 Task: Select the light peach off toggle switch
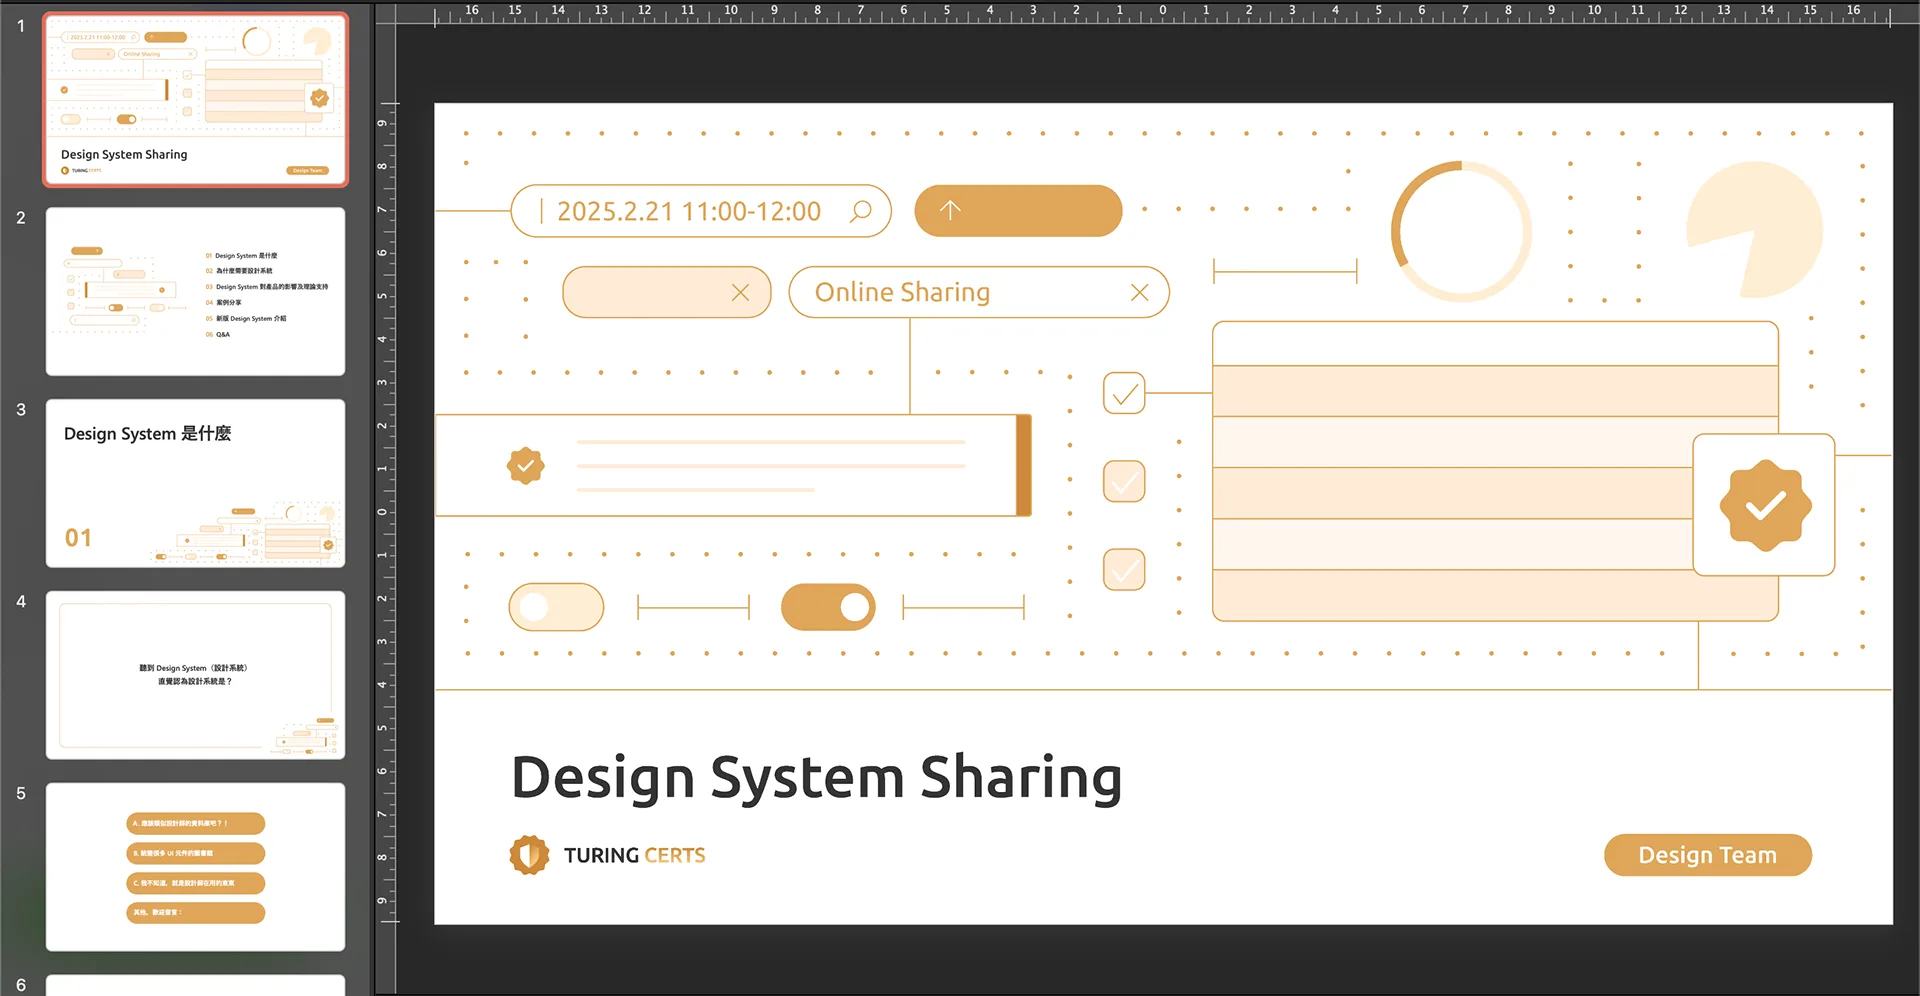pyautogui.click(x=556, y=607)
